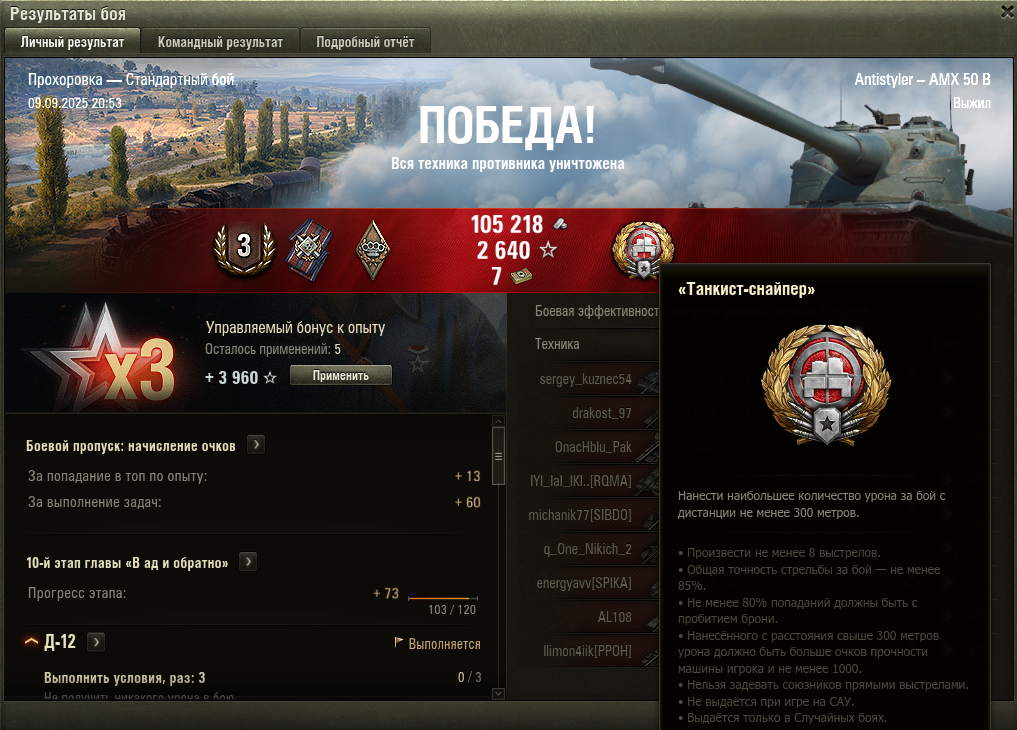Image resolution: width=1017 pixels, height=730 pixels.
Task: Open the Подробный отчёт tab
Action: pos(365,42)
